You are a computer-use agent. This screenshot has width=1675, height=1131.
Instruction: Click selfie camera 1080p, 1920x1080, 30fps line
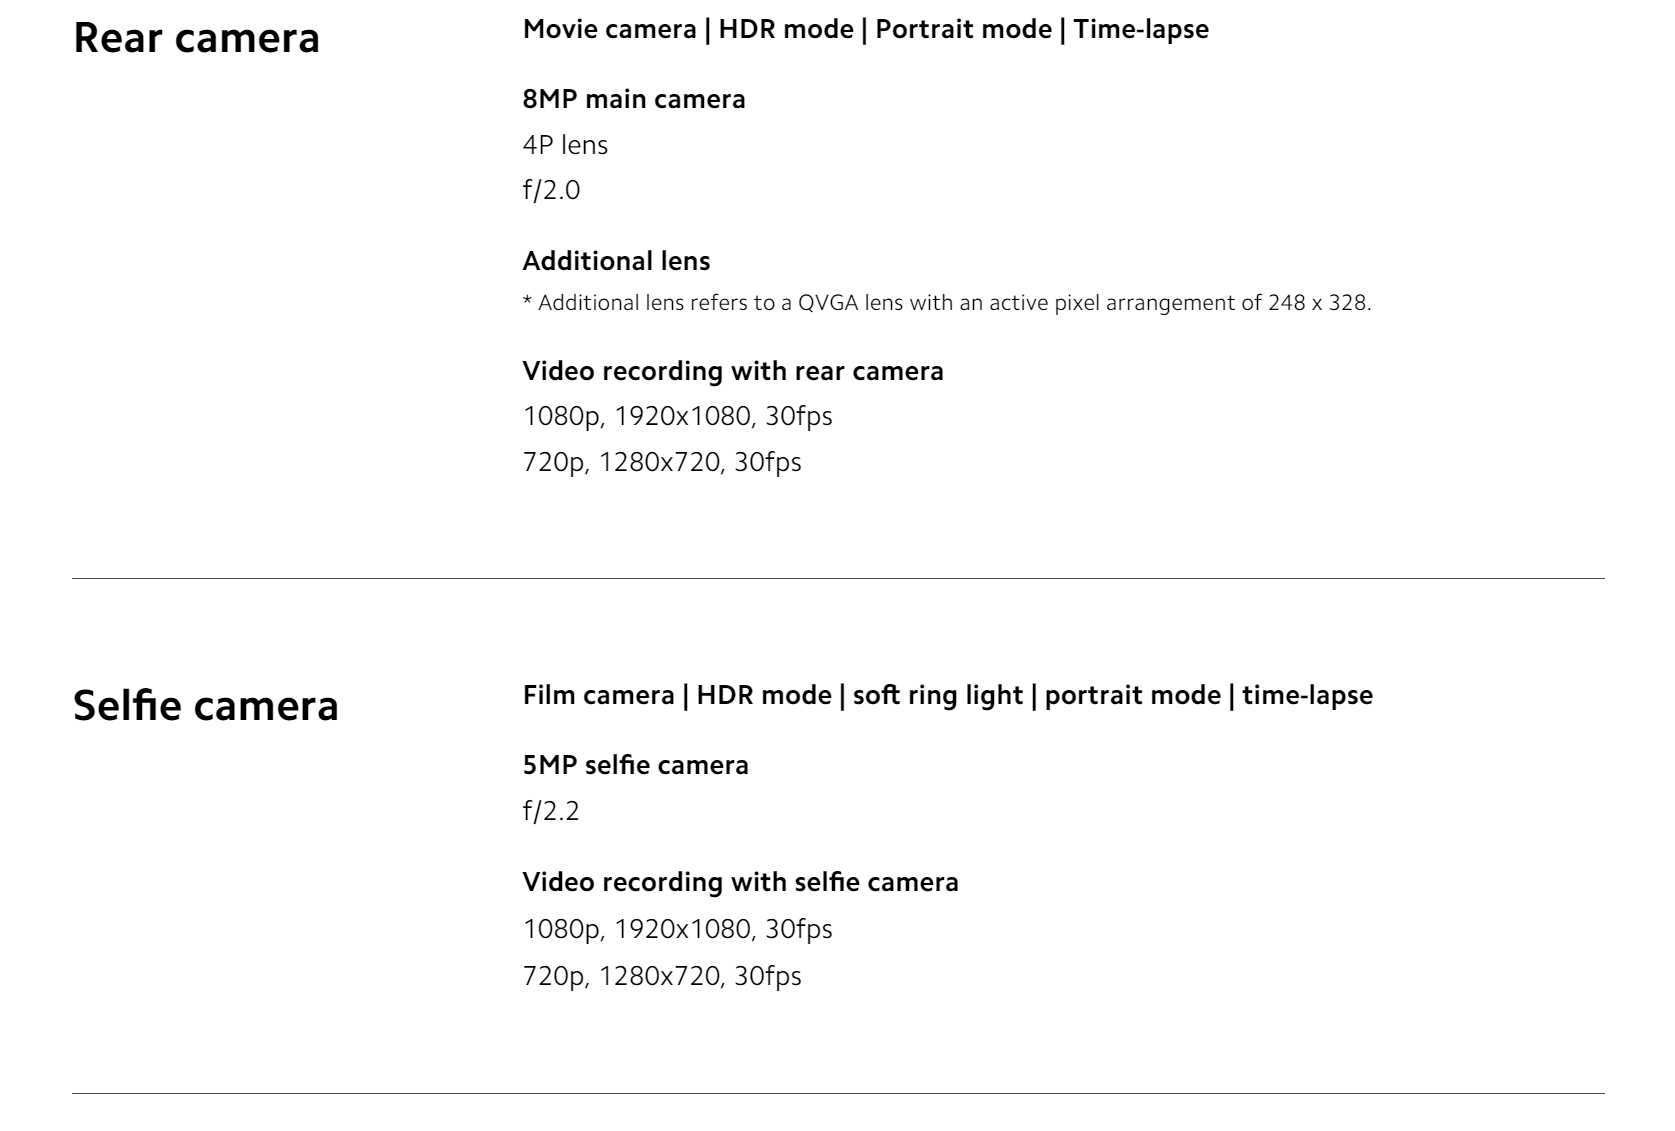tap(678, 929)
